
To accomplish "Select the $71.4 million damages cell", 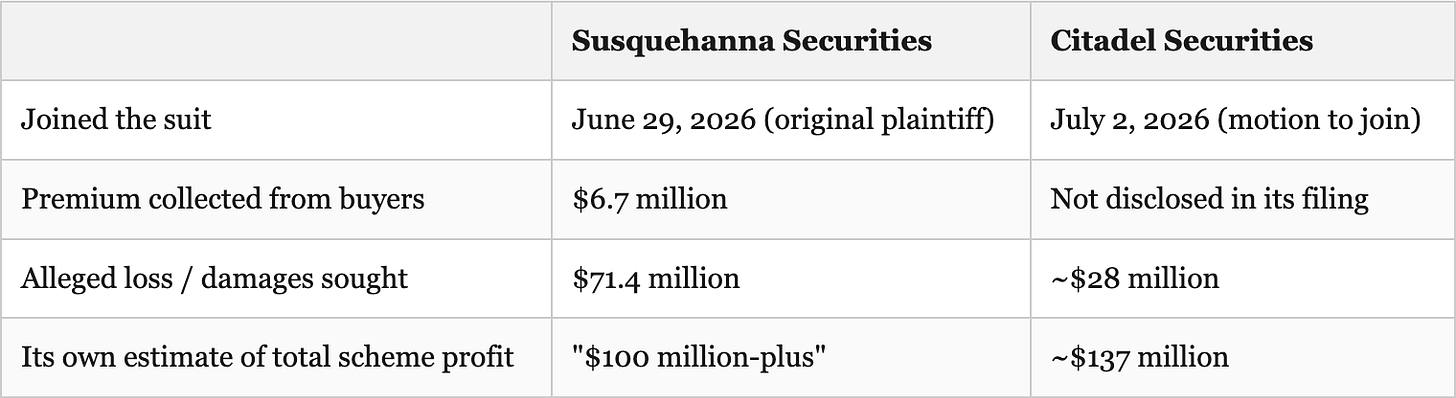I will (x=790, y=278).
